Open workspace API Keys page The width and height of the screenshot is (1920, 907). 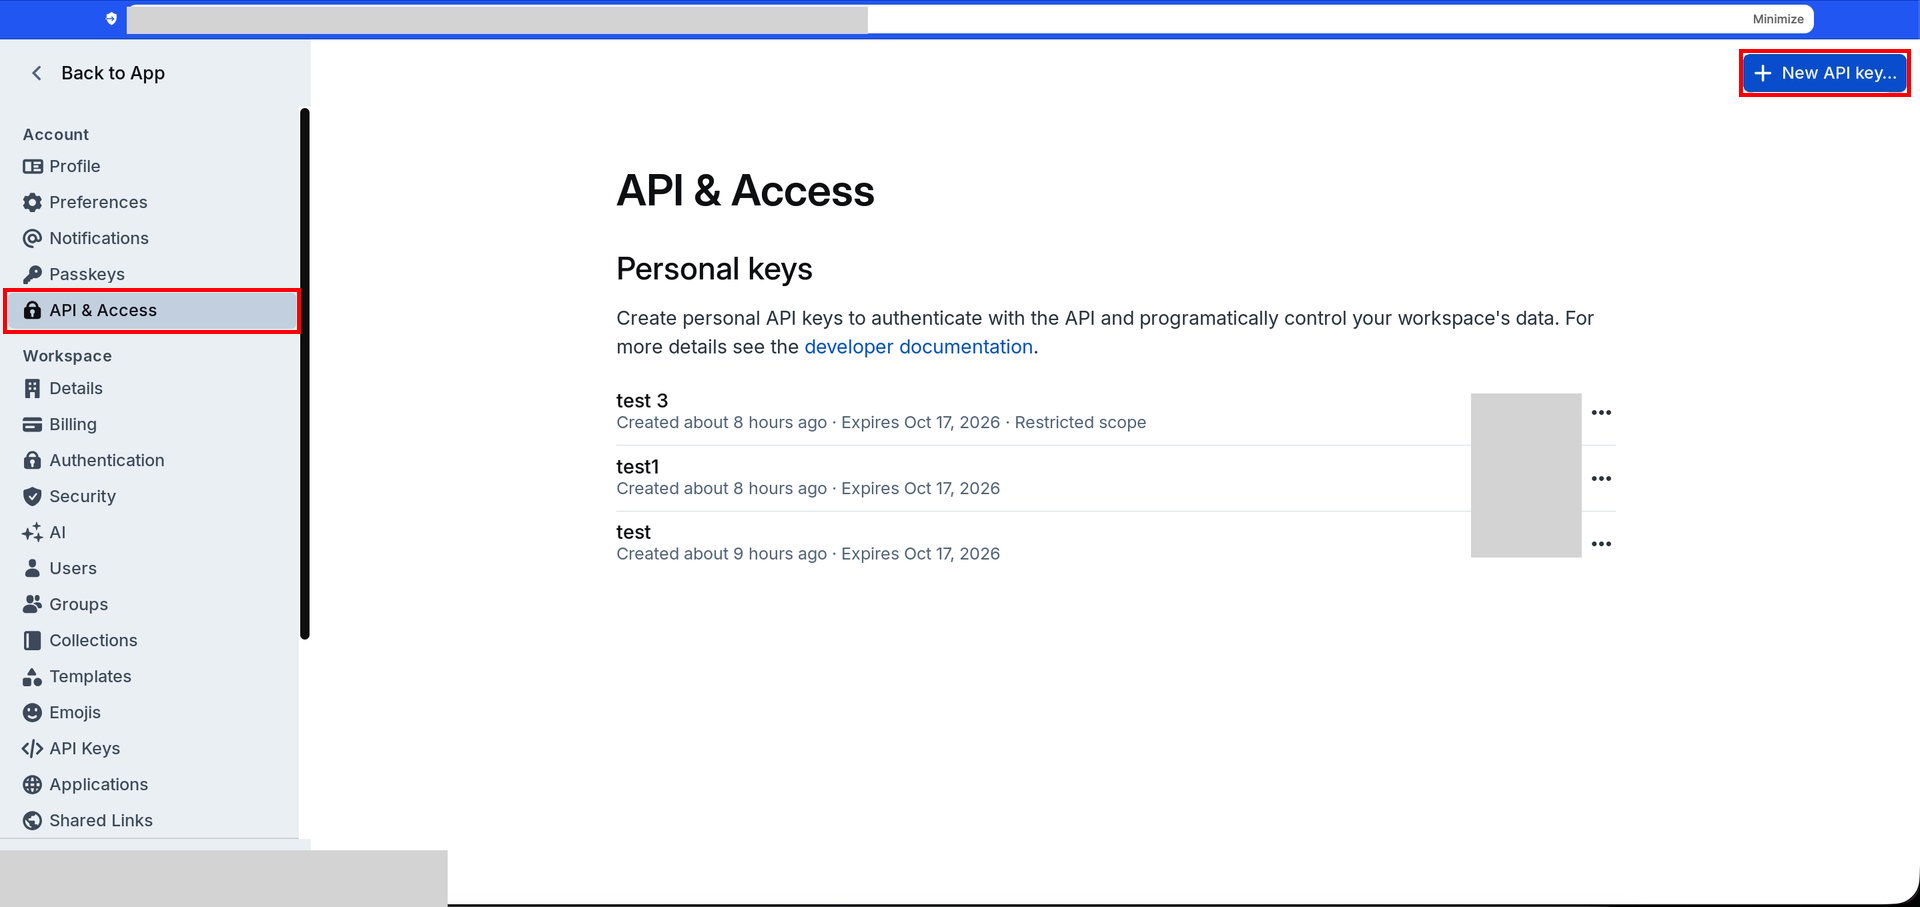click(150, 748)
